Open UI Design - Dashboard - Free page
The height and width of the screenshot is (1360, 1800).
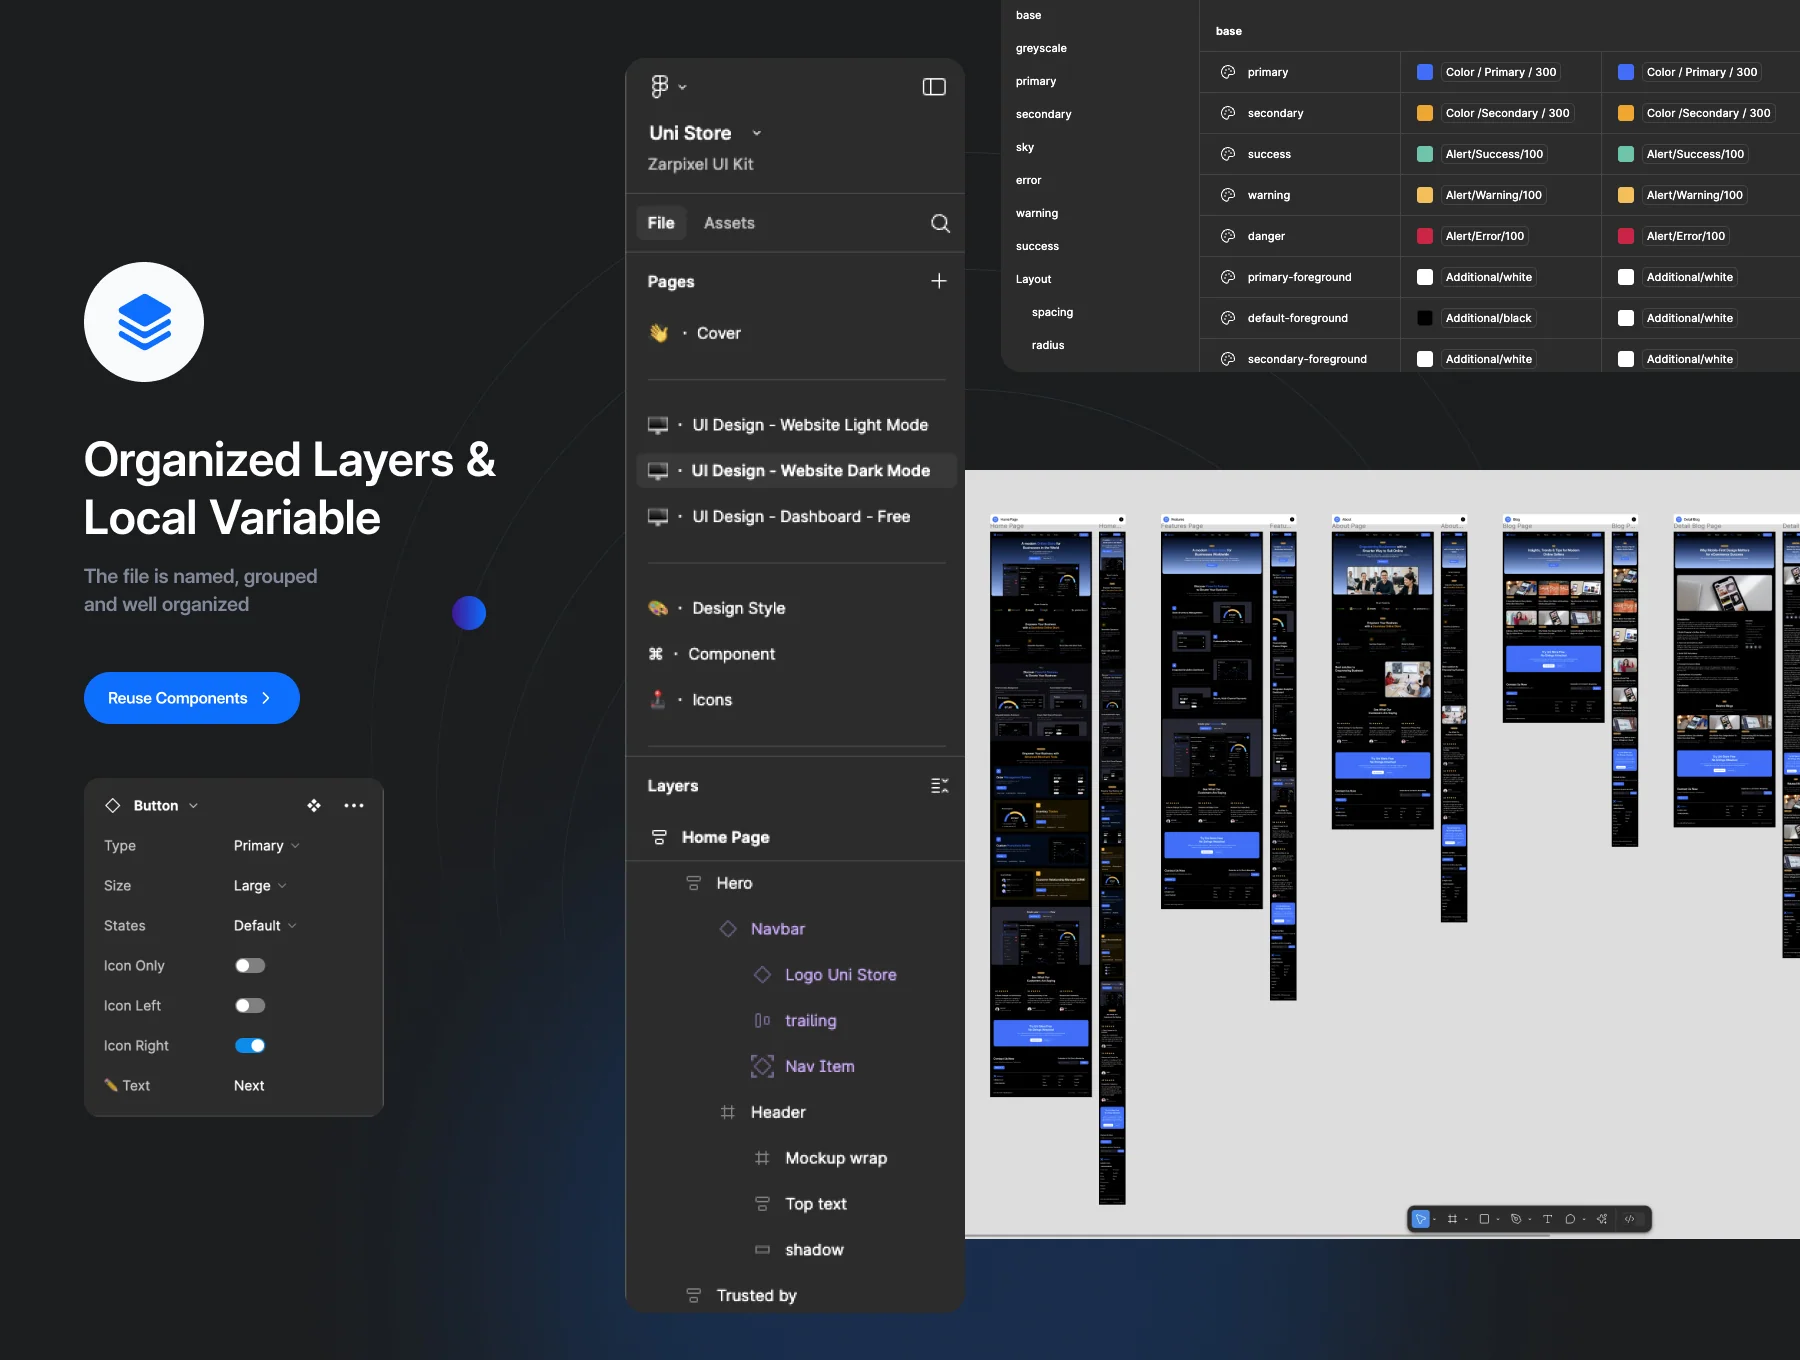click(796, 517)
